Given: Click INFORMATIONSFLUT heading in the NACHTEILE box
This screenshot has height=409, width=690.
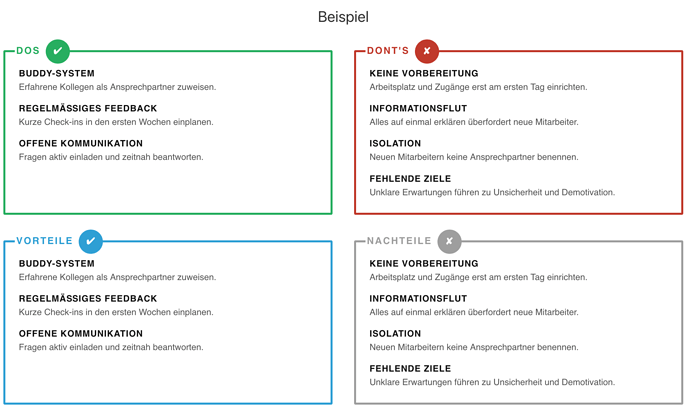Looking at the screenshot, I should (x=418, y=298).
